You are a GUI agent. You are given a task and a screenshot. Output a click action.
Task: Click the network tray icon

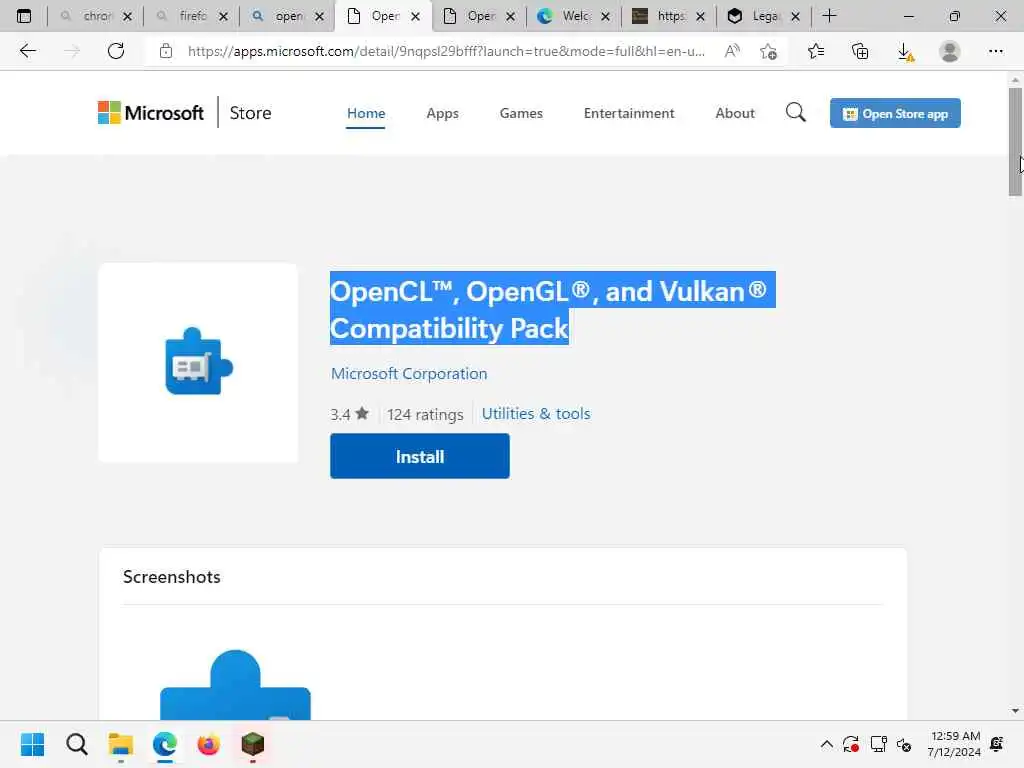click(x=878, y=744)
